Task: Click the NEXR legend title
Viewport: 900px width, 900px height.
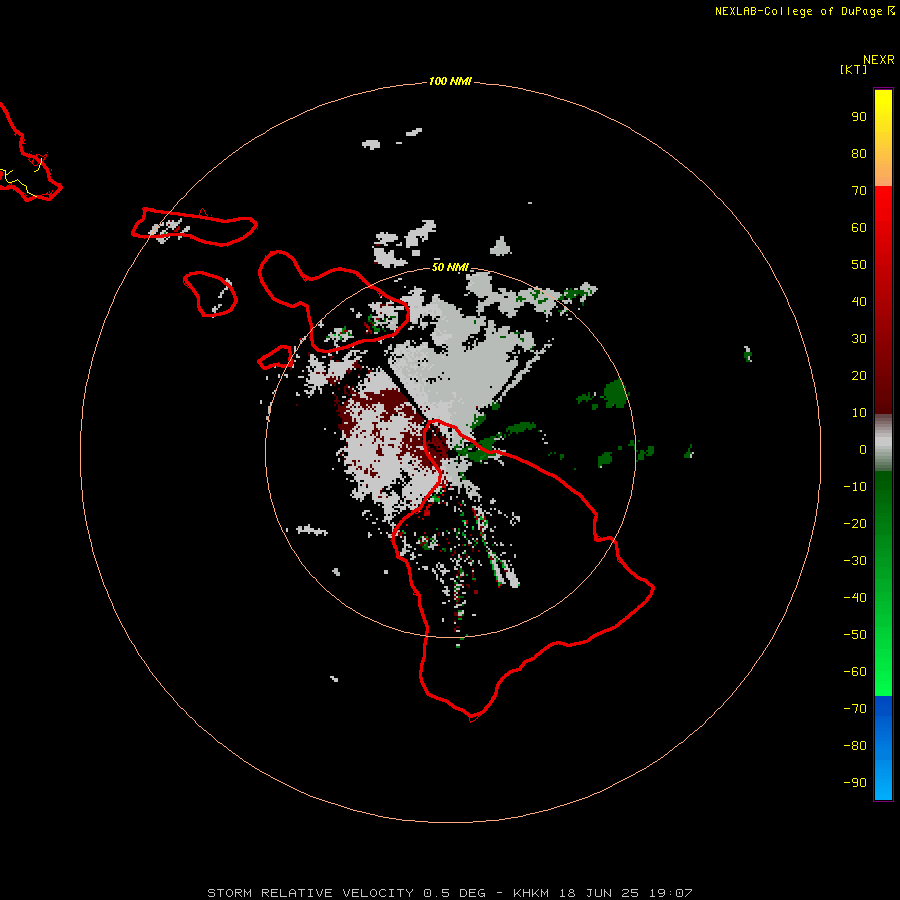Action: coord(878,60)
